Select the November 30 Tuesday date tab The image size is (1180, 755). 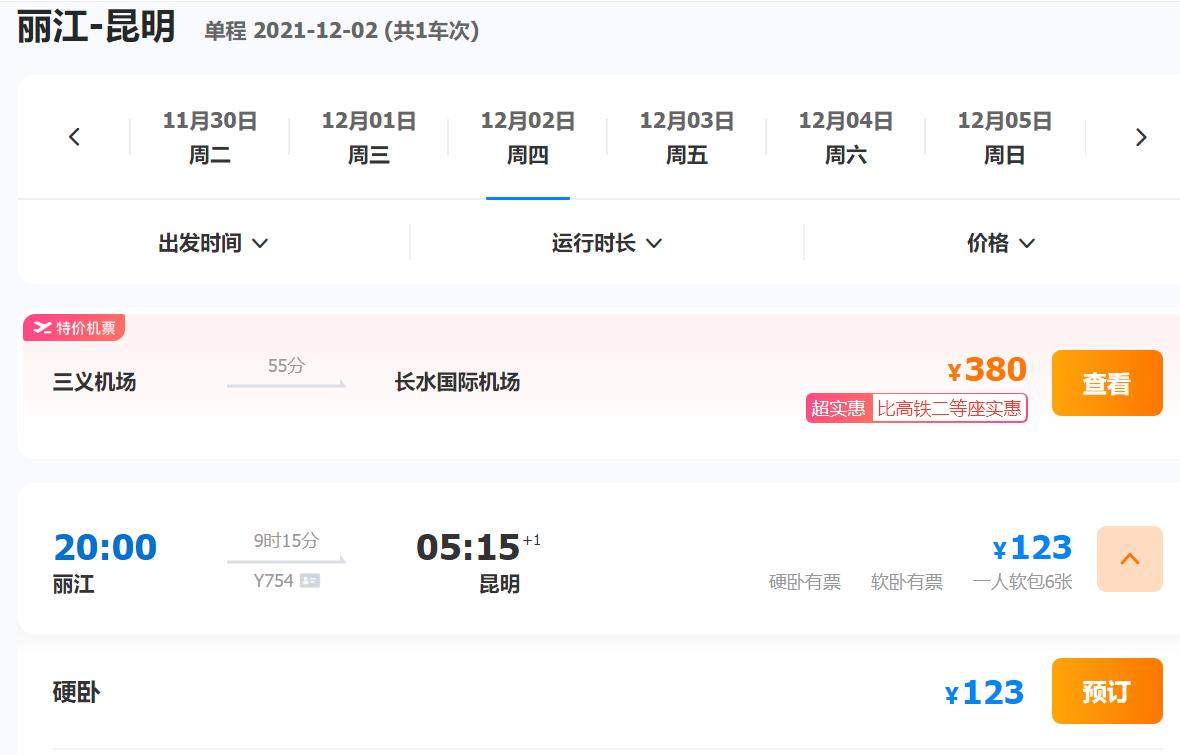click(x=210, y=137)
